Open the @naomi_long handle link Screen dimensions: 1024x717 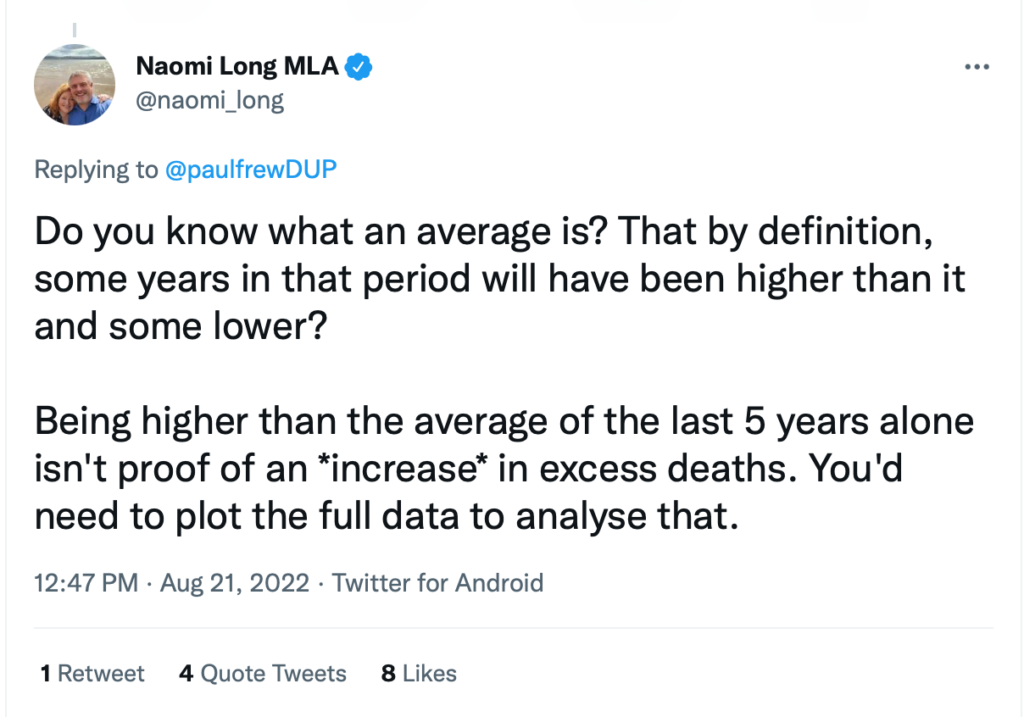click(x=210, y=101)
